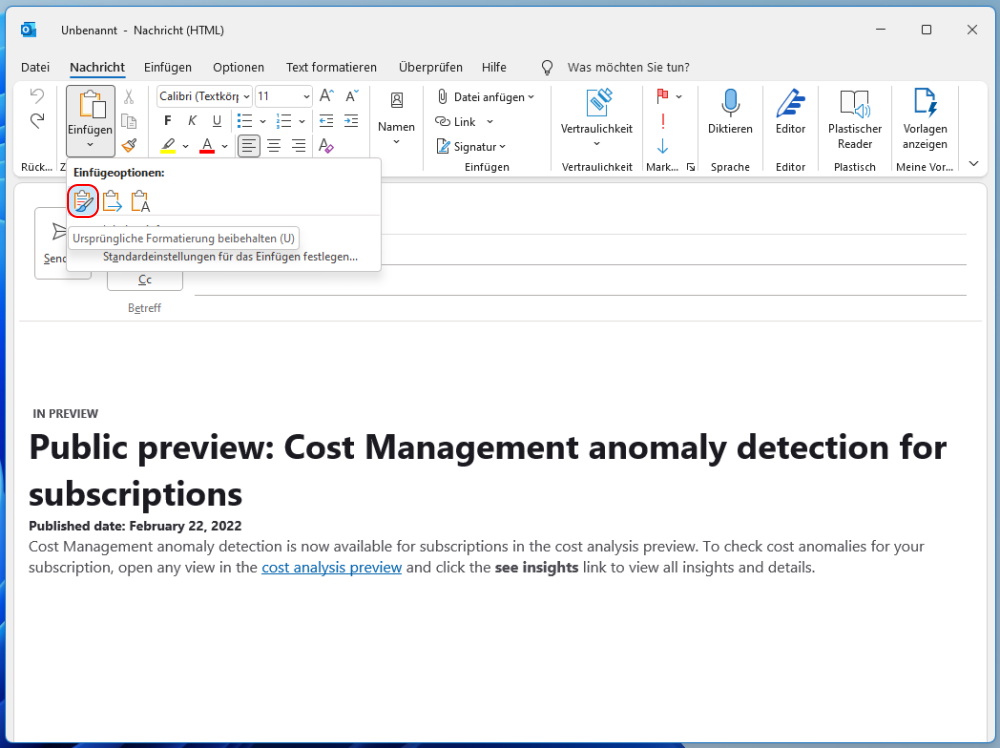Click the IN PREVIEW label text
This screenshot has width=1000, height=748.
[65, 414]
